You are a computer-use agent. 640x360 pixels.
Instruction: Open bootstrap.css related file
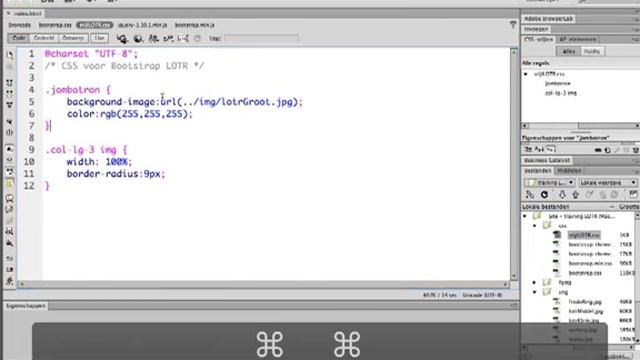(x=55, y=25)
